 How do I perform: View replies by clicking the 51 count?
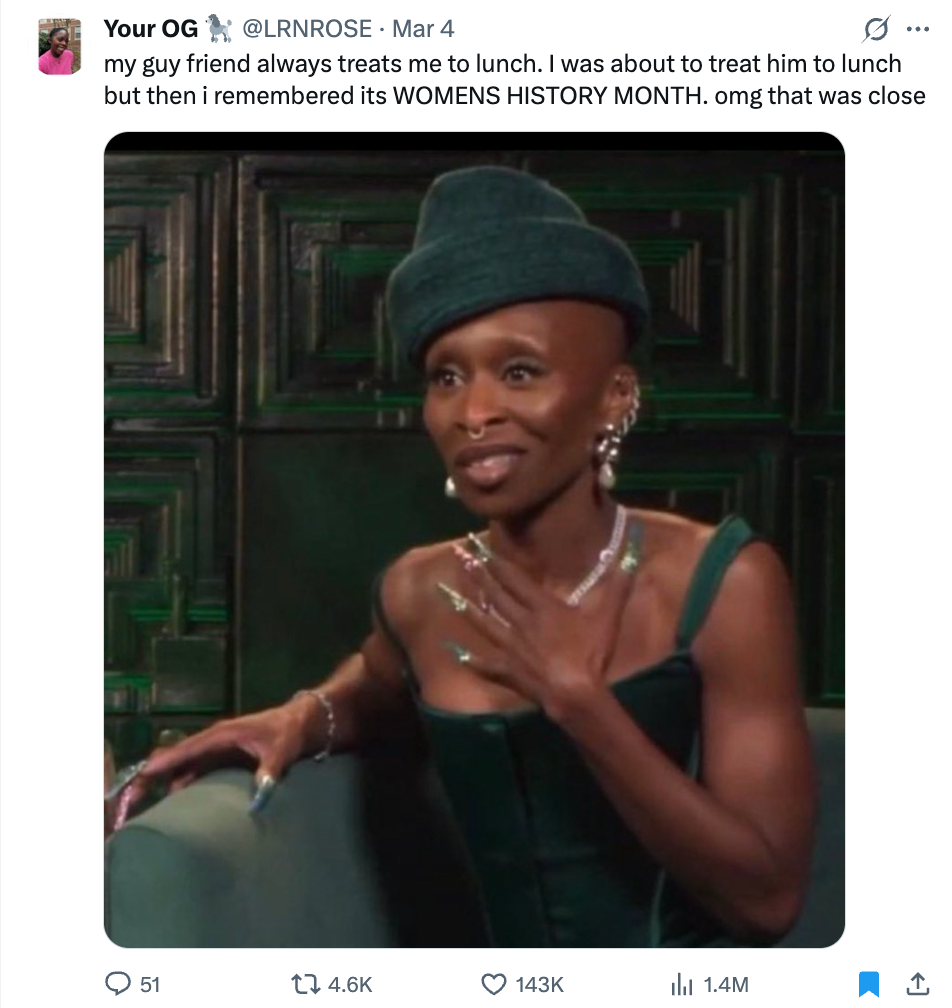150,985
